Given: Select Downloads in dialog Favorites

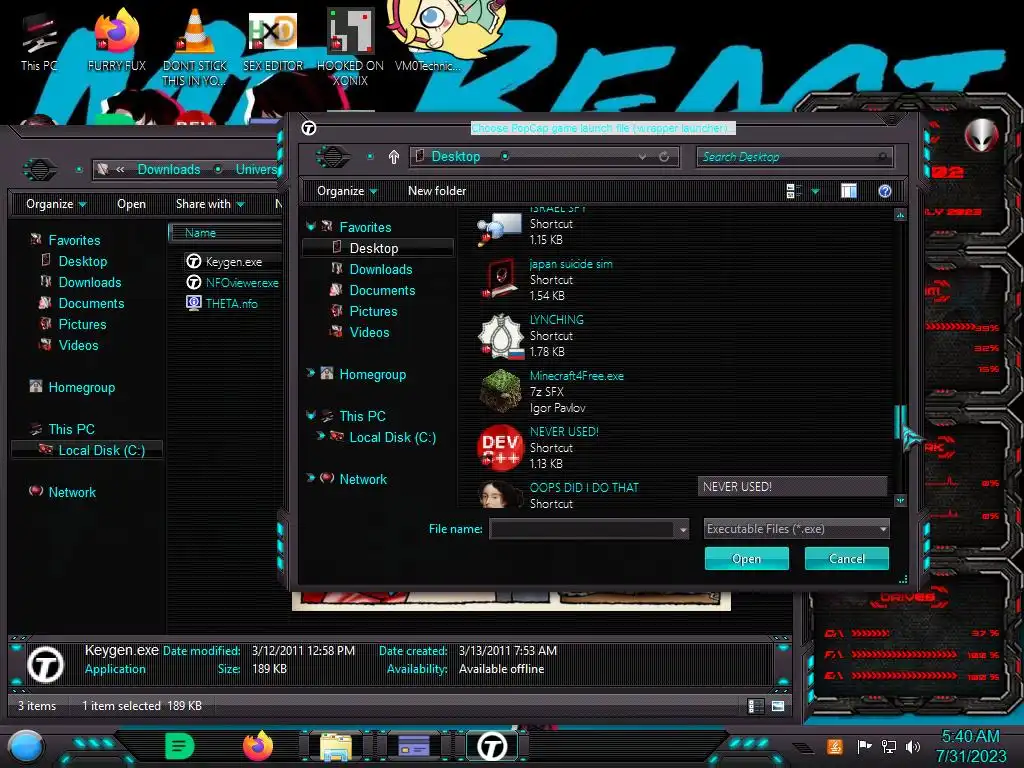Looking at the screenshot, I should (x=381, y=269).
